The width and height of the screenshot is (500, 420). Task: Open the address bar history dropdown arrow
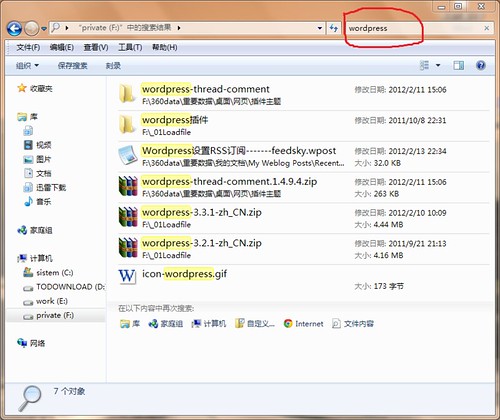[320, 28]
